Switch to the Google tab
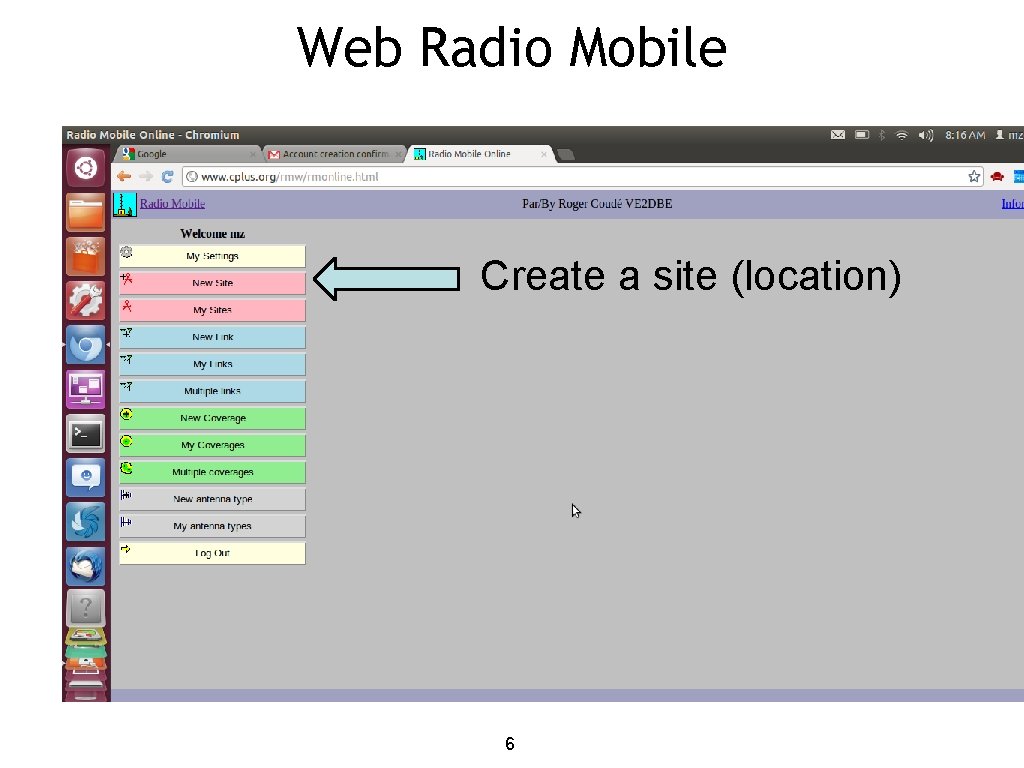 pyautogui.click(x=188, y=154)
